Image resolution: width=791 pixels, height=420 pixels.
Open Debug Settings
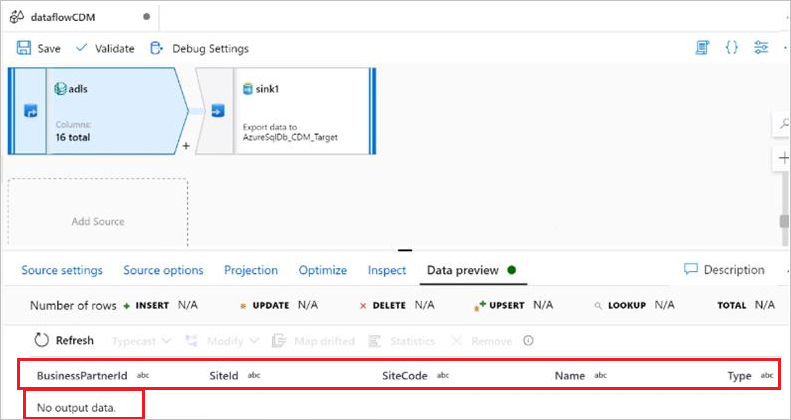pyautogui.click(x=200, y=48)
